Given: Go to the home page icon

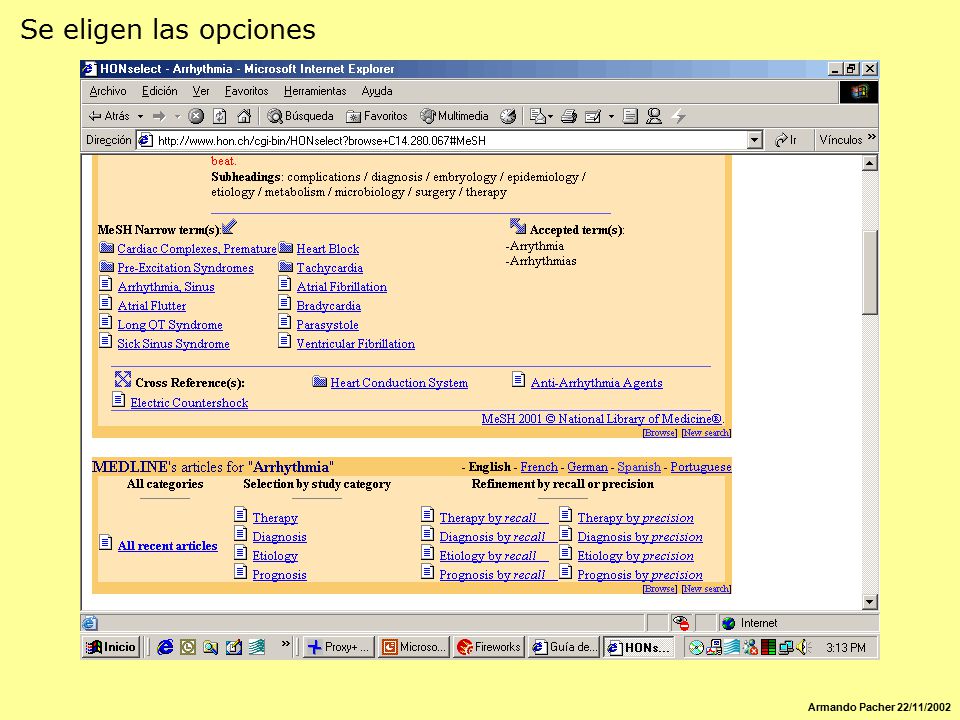Looking at the screenshot, I should [244, 116].
